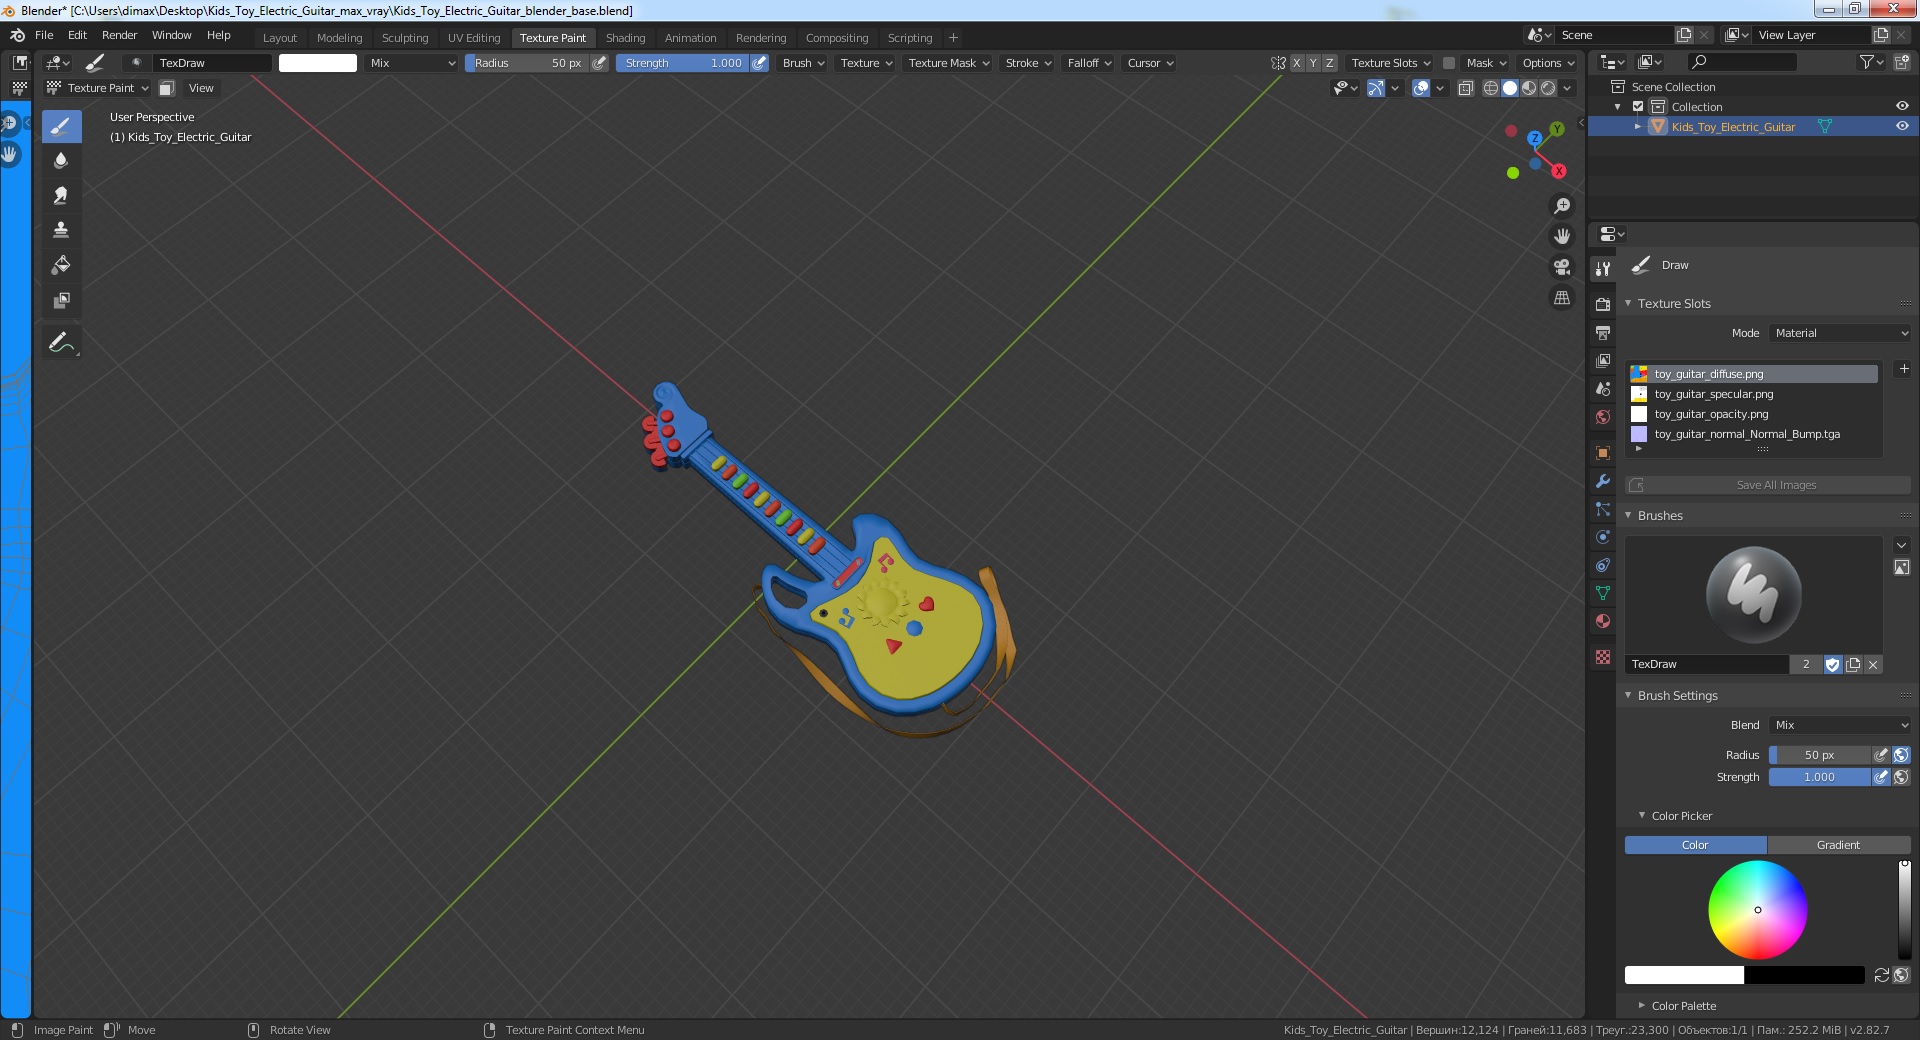Click the header white color swatch
The image size is (1920, 1040).
317,63
